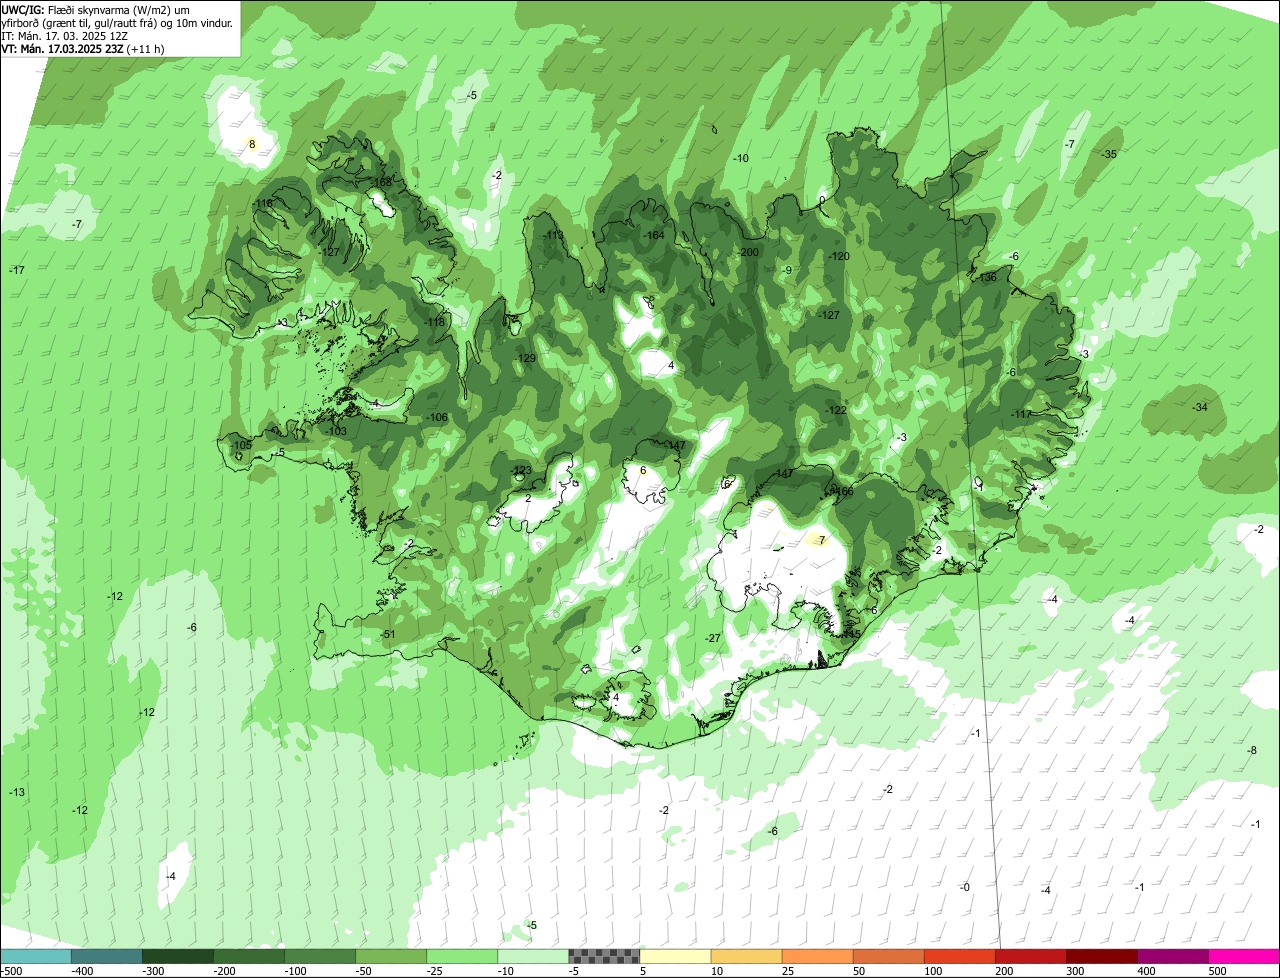This screenshot has width=1280, height=978.
Task: Pick the 400 to 500 purple legend swatch
Action: [1172, 956]
